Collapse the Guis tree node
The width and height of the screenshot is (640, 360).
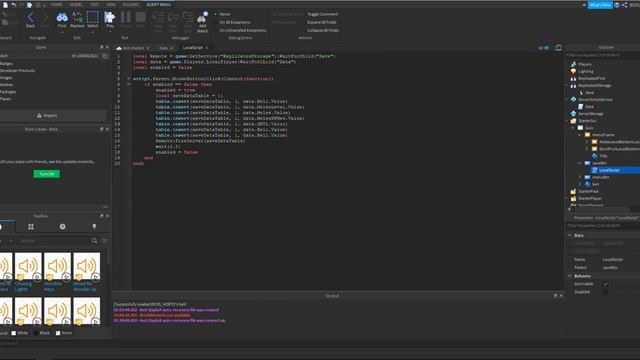coord(573,128)
